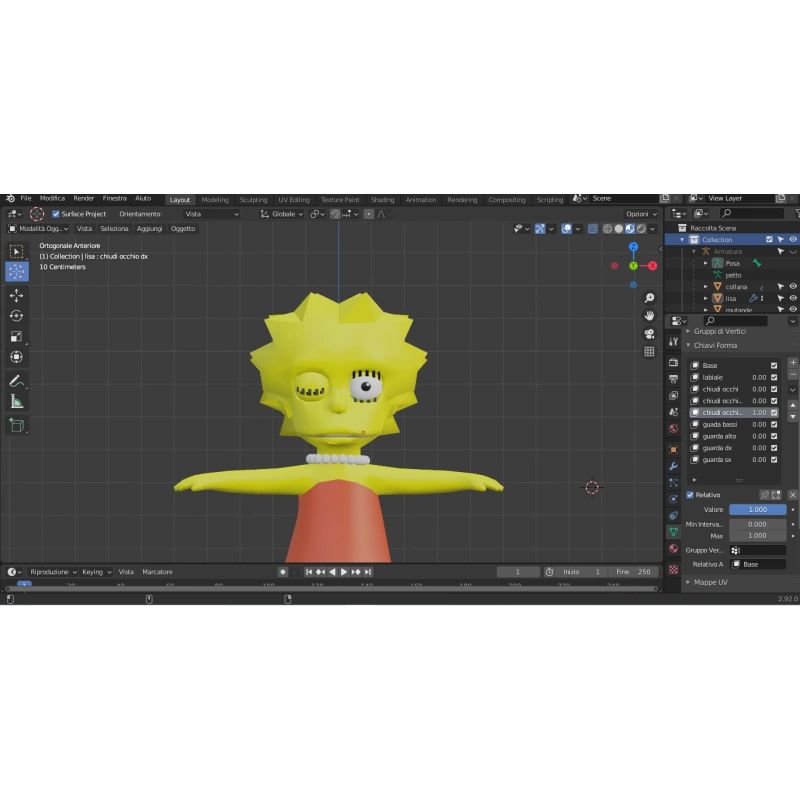
Task: Select the Measure tool
Action: coord(16,402)
